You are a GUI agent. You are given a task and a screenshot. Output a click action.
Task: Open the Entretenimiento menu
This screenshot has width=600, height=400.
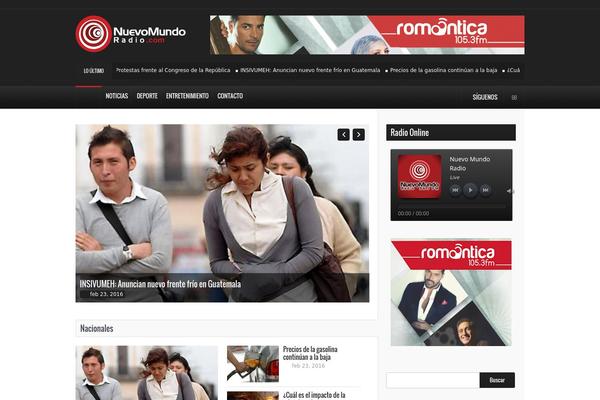187,96
